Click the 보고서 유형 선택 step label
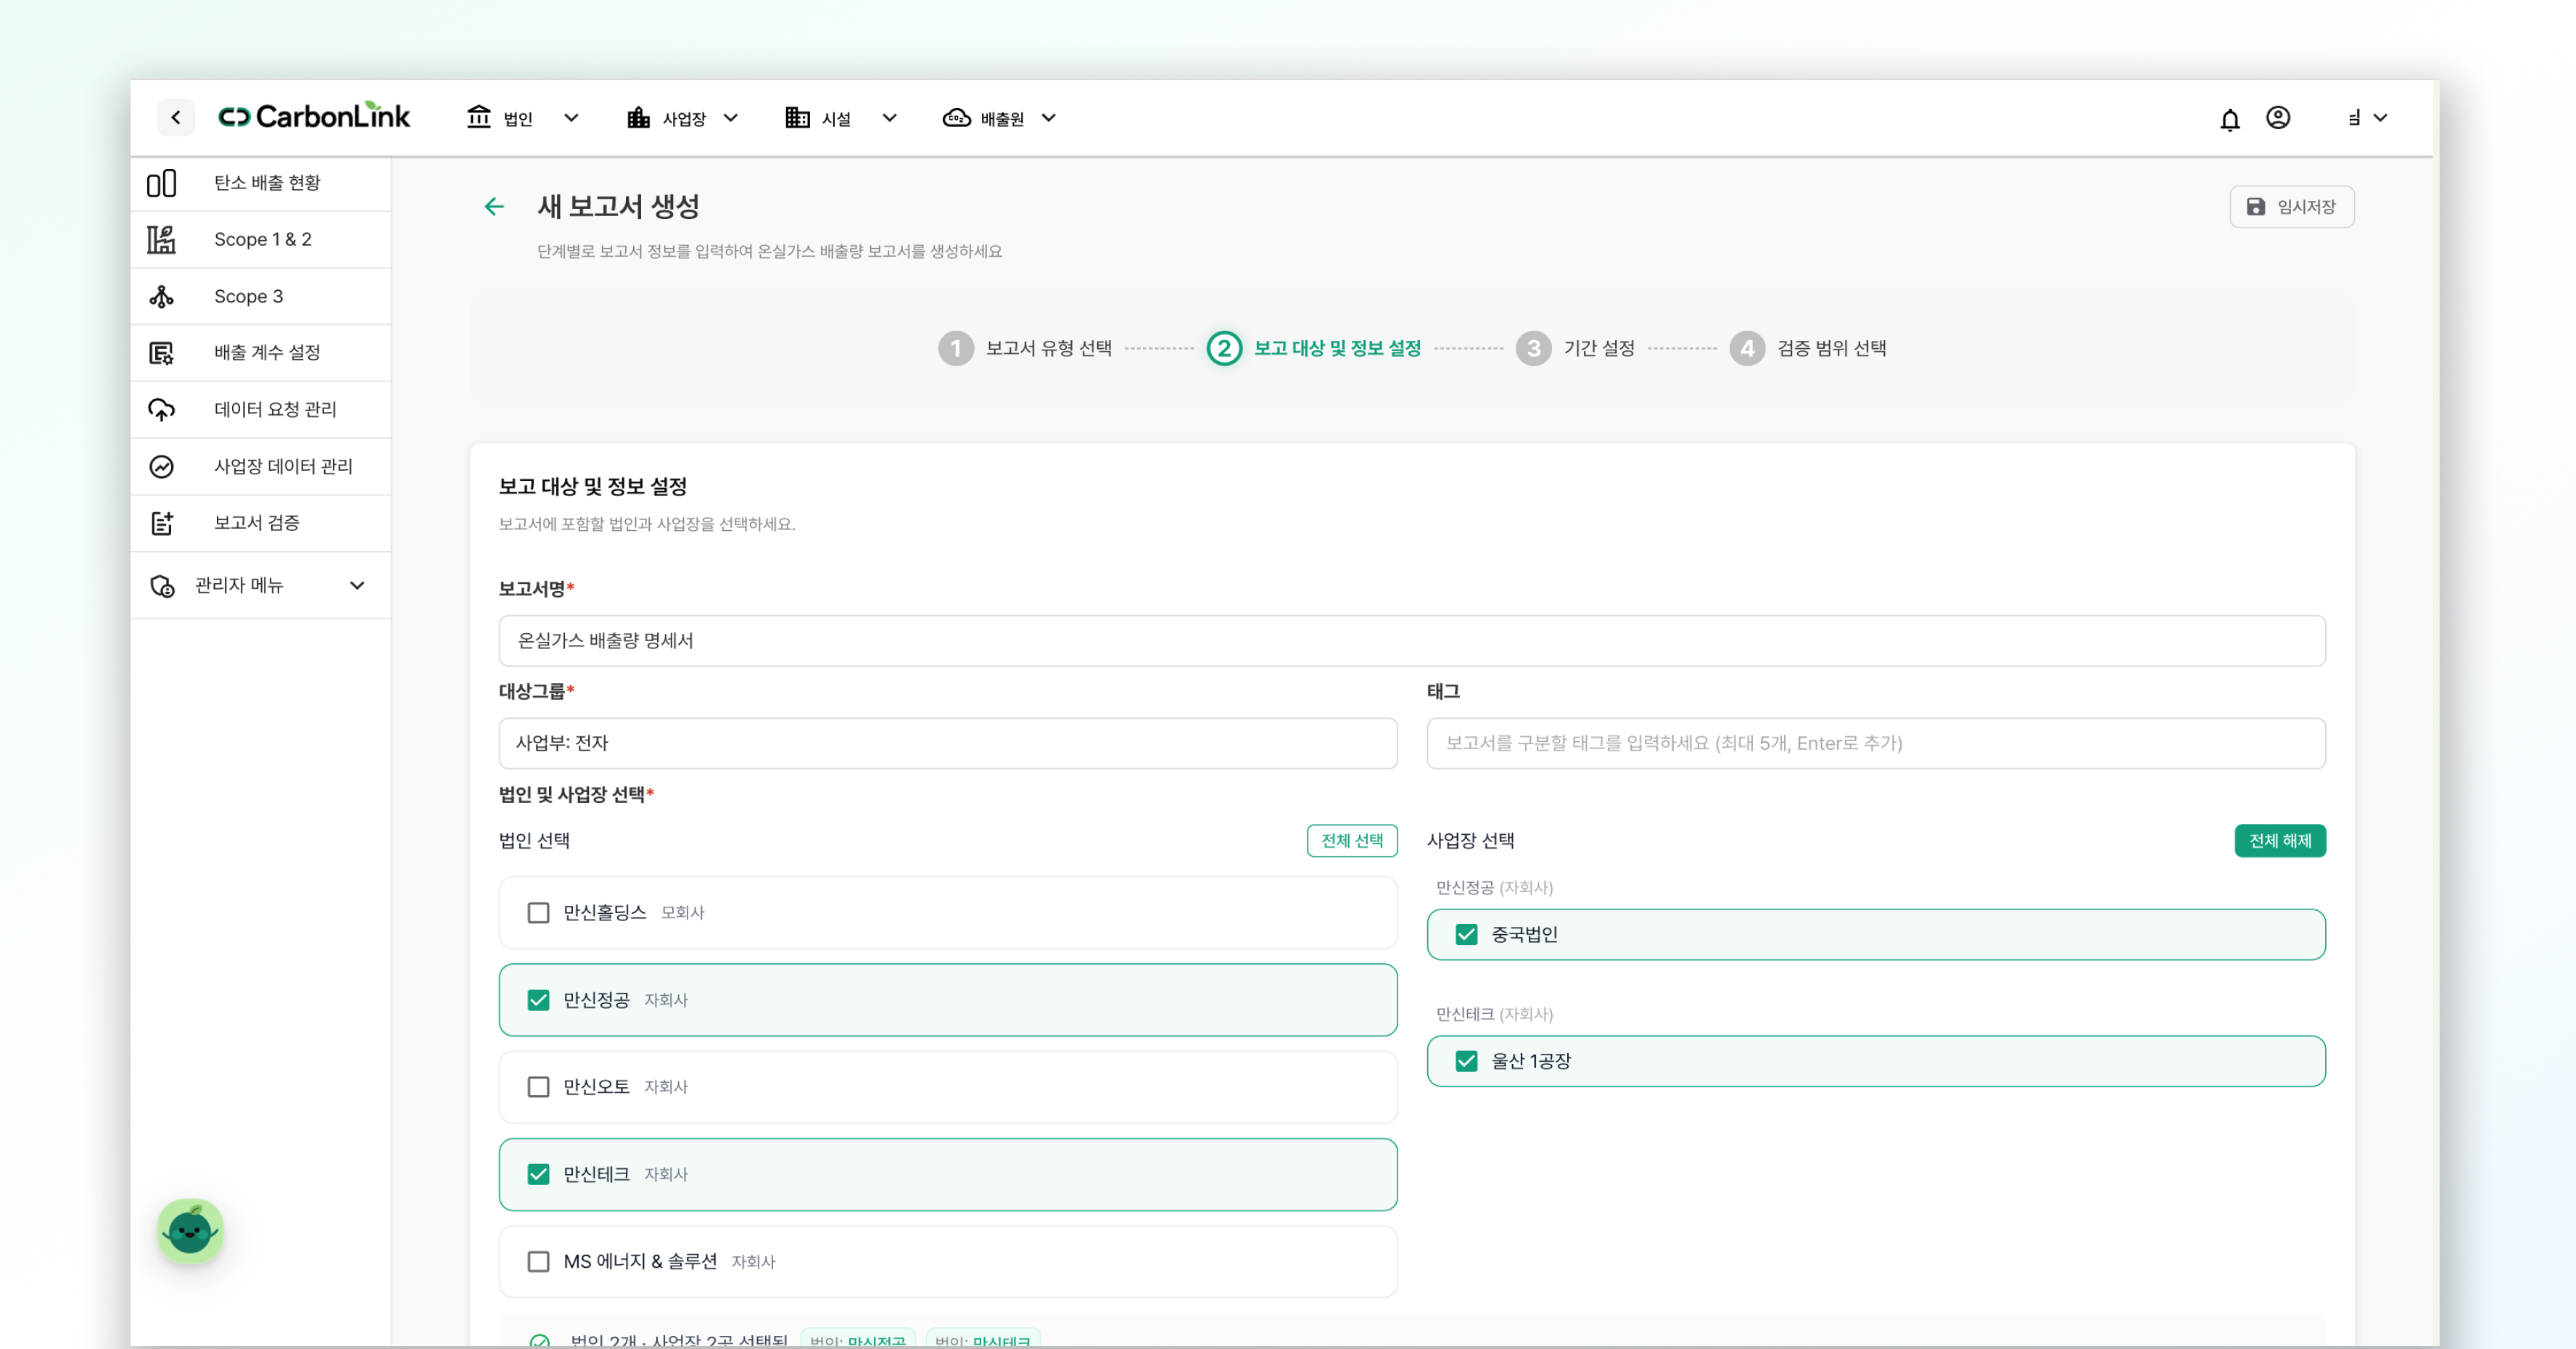The image size is (2576, 1349). (1049, 348)
